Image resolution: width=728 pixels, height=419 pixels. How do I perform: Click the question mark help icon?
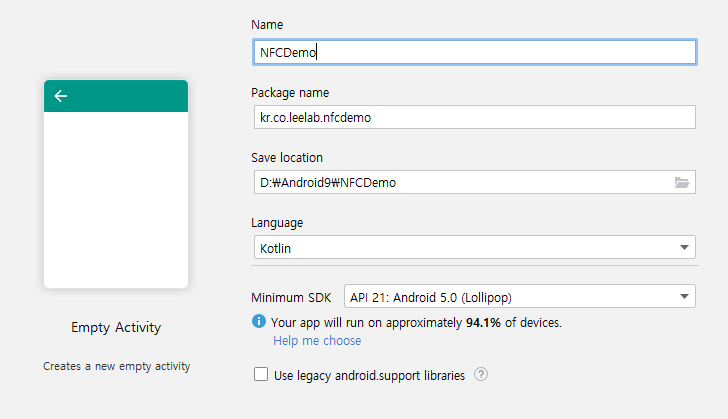pos(481,375)
